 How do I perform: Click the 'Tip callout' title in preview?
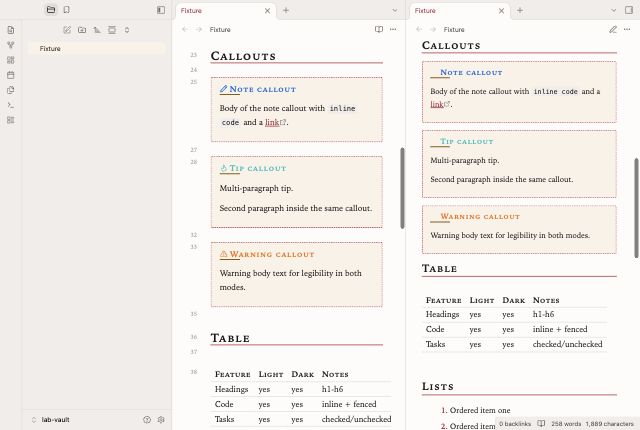coord(467,142)
